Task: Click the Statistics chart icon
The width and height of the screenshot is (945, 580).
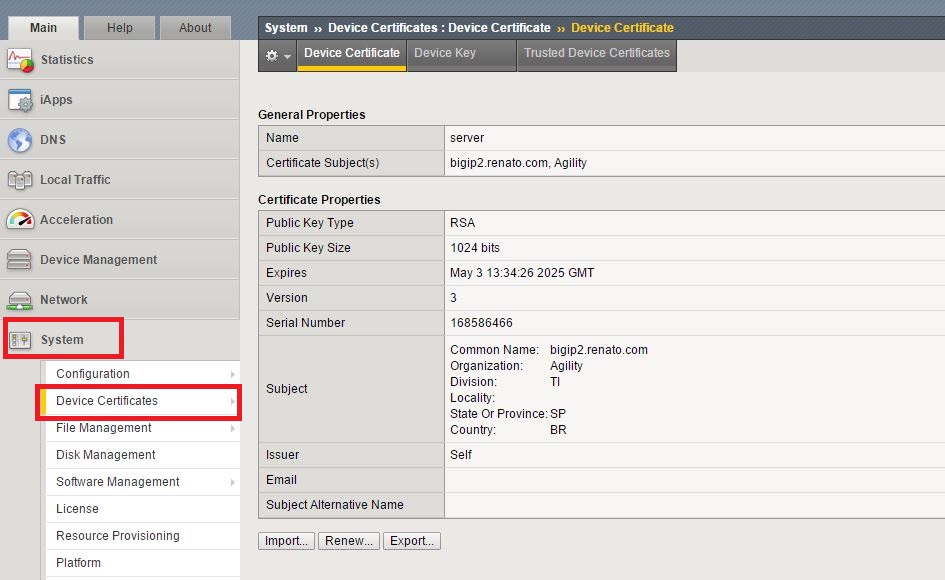Action: (x=20, y=60)
